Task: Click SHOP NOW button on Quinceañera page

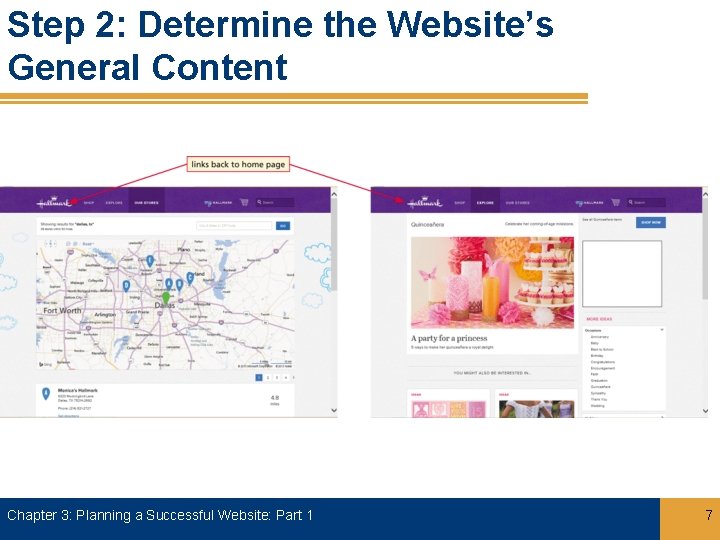Action: (x=651, y=222)
